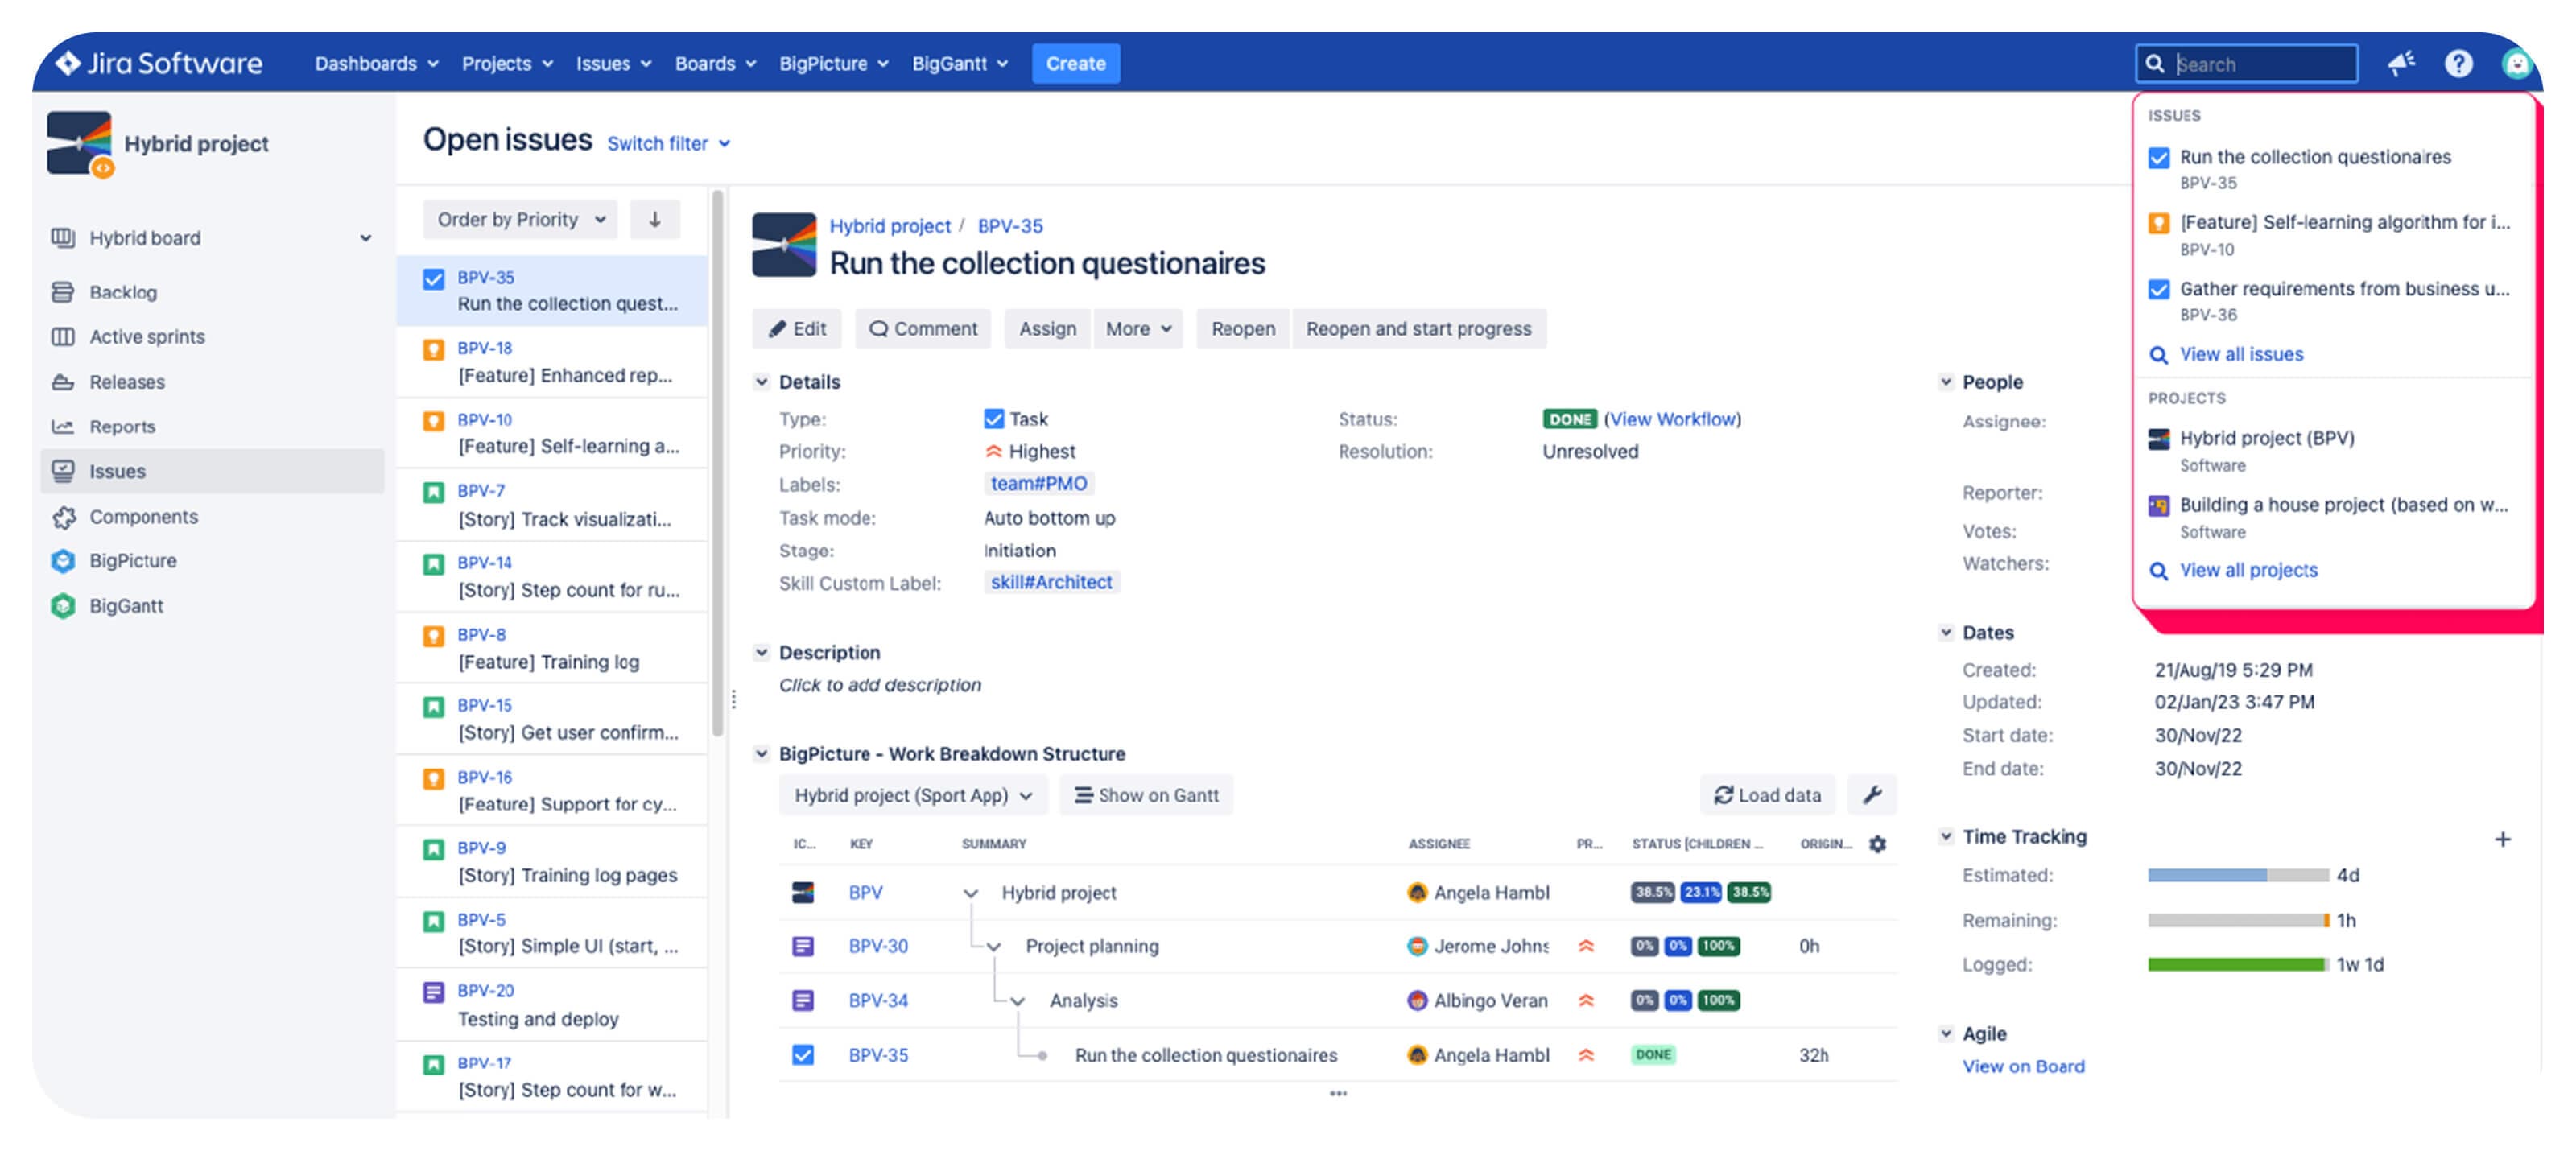The width and height of the screenshot is (2576, 1151).
Task: Click BPV-35 checkbox icon in WBS table
Action: pos(802,1055)
